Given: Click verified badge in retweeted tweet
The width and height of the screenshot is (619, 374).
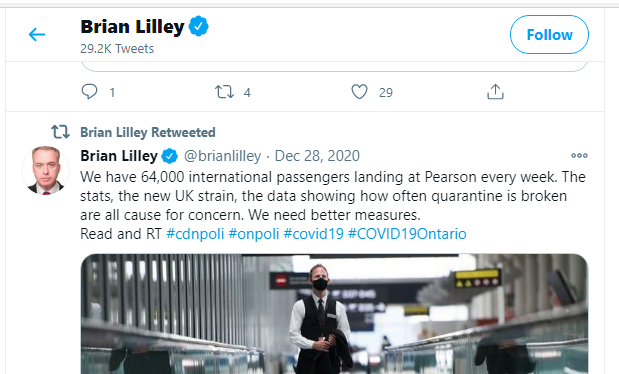Looking at the screenshot, I should 170,156.
